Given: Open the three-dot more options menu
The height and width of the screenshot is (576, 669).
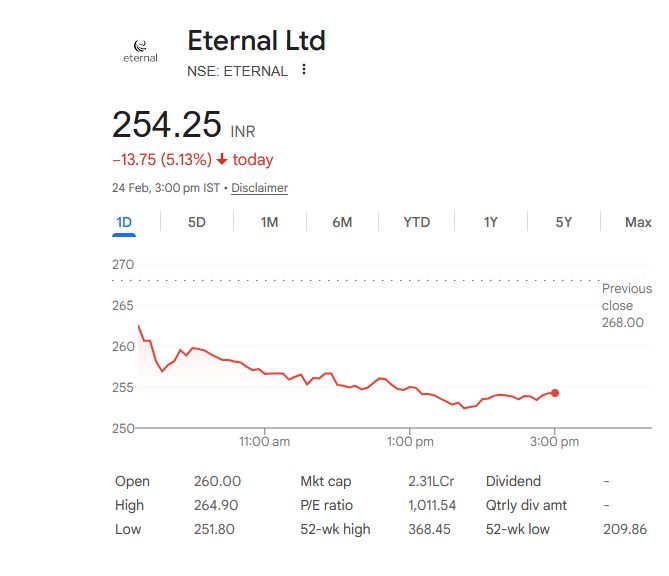Looking at the screenshot, I should click(304, 70).
